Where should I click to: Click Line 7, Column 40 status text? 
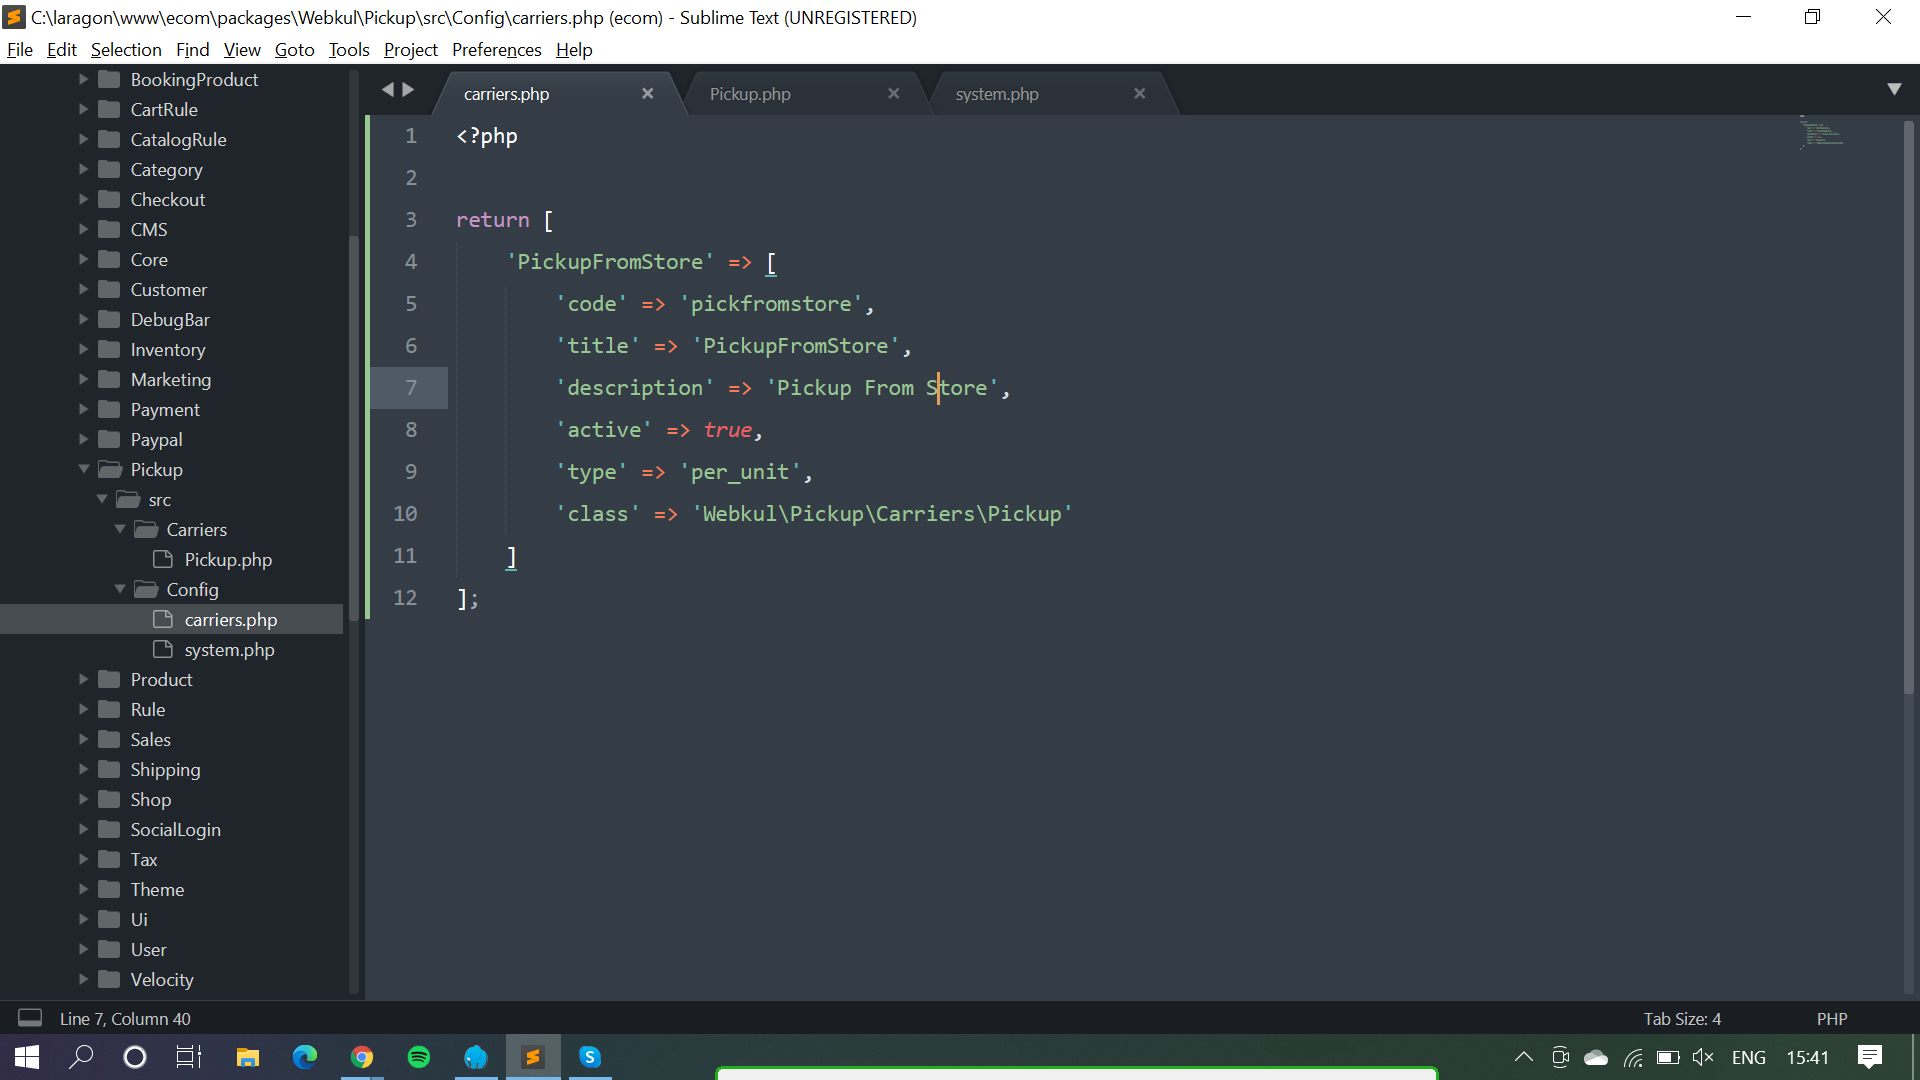pos(125,1018)
